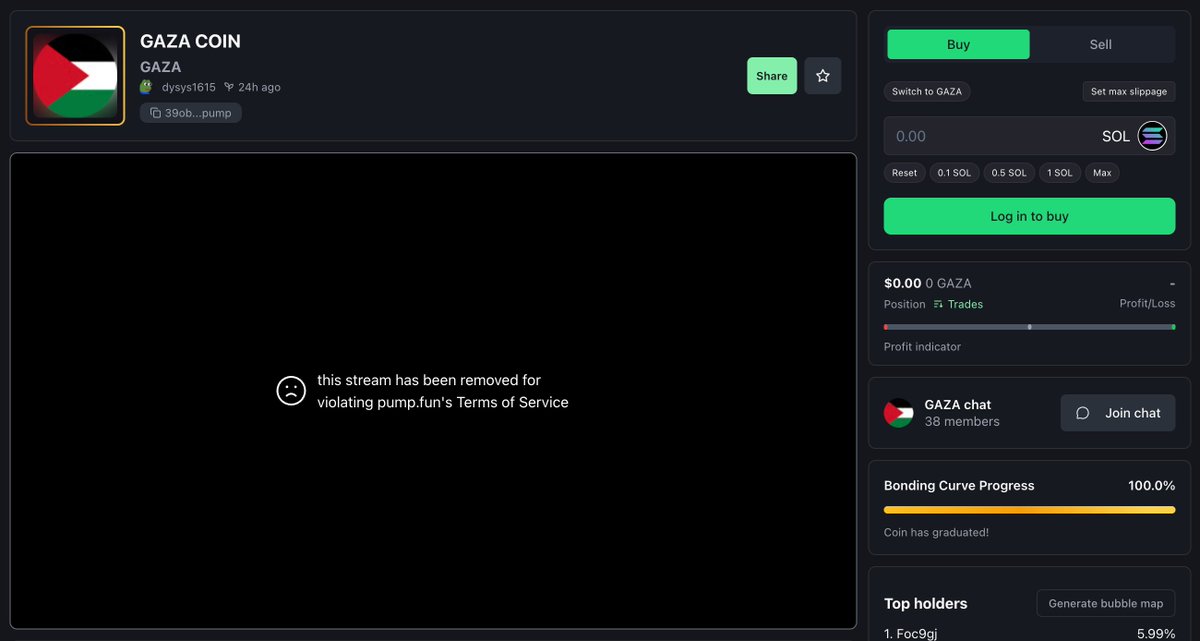Click the GAZA chat flag avatar
1200x641 pixels.
coord(899,413)
